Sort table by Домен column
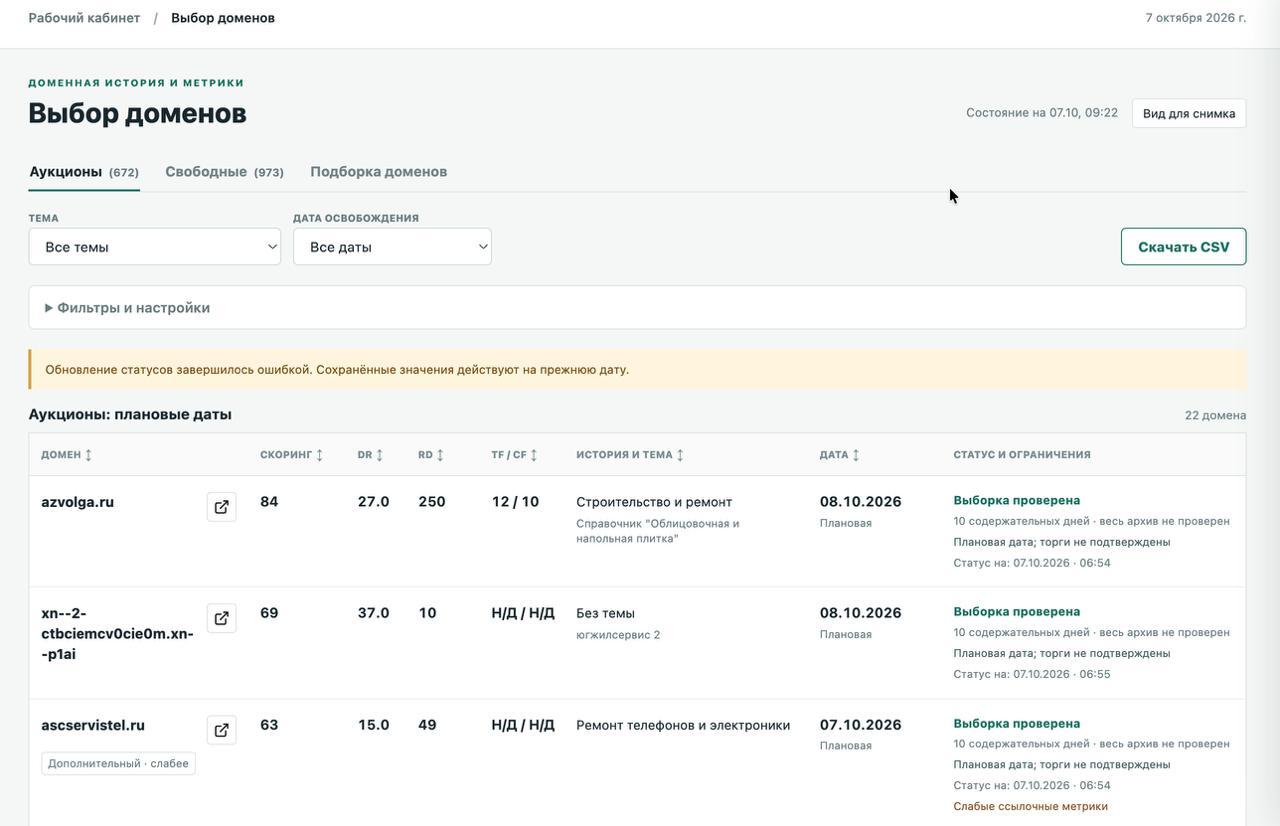The image size is (1280, 826). (x=66, y=455)
